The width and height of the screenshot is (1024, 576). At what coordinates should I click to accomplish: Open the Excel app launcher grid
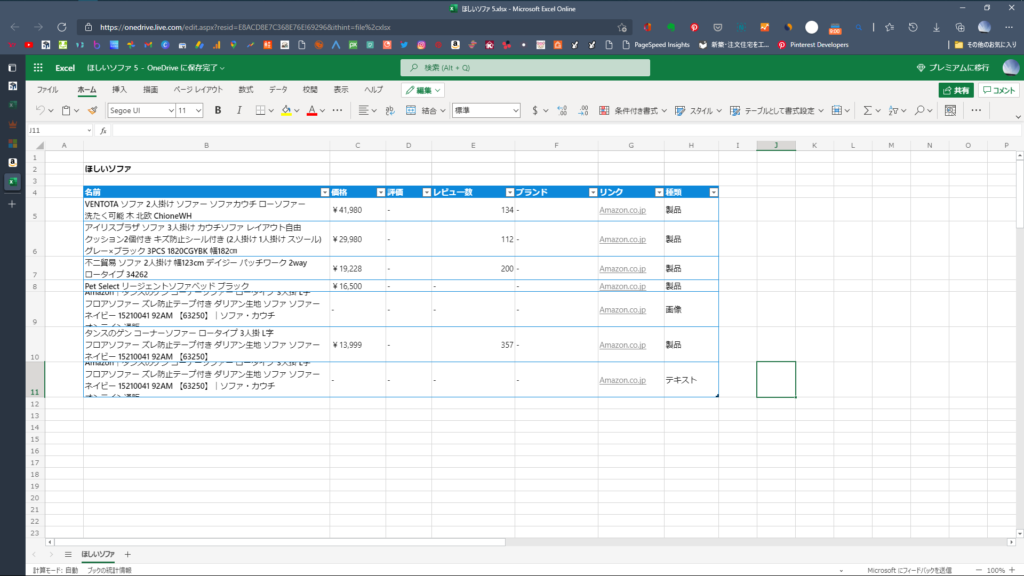[x=38, y=67]
